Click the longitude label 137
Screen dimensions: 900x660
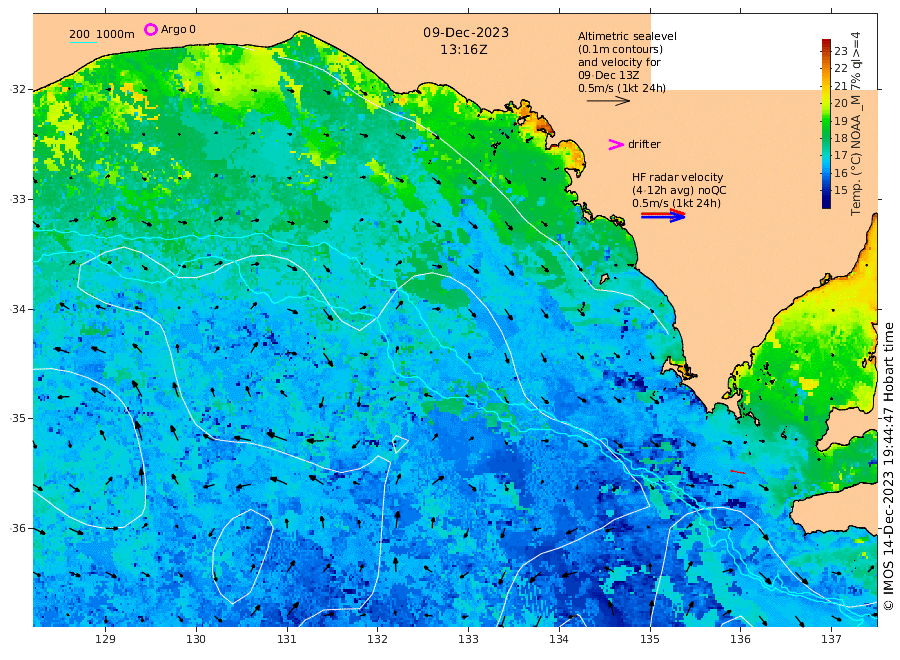pyautogui.click(x=831, y=639)
